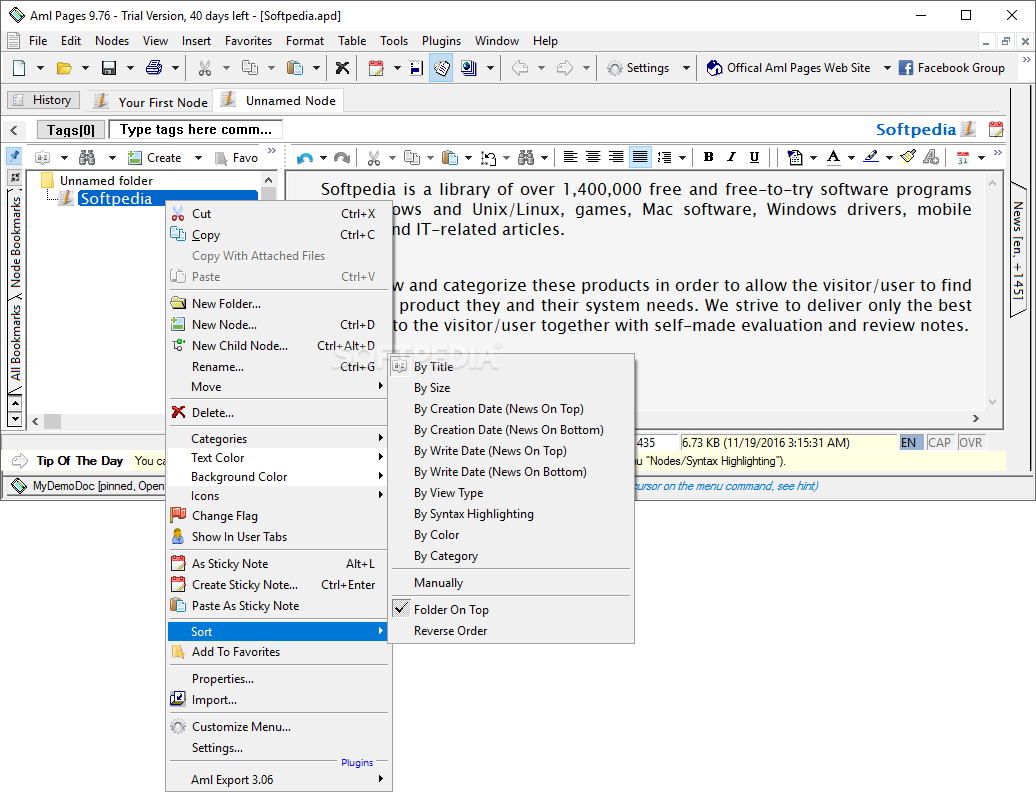Switch to Your First Node tab
1036x792 pixels.
[151, 102]
